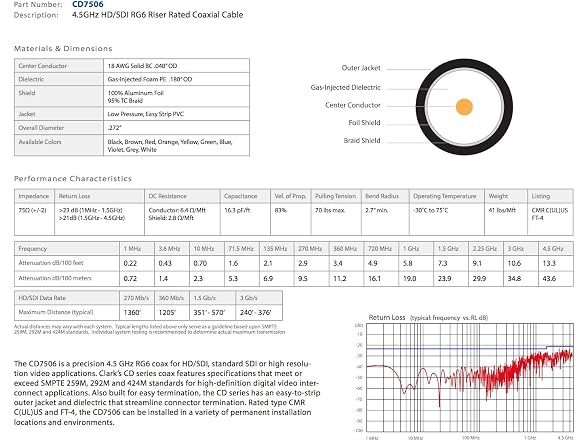The image size is (588, 441).
Task: Click the '2.25 GHz' frequency column header
Action: coord(484,249)
